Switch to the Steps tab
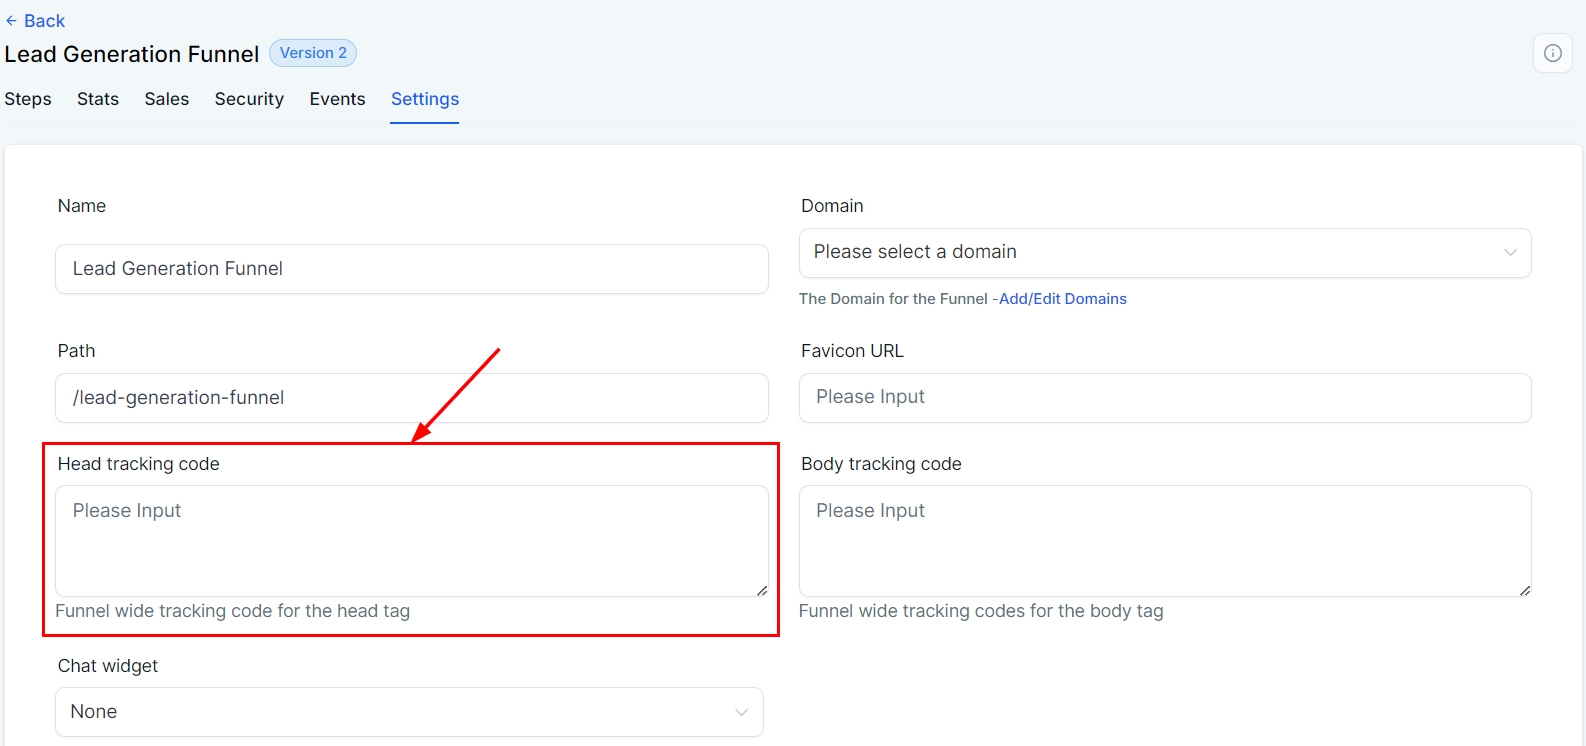 [28, 99]
